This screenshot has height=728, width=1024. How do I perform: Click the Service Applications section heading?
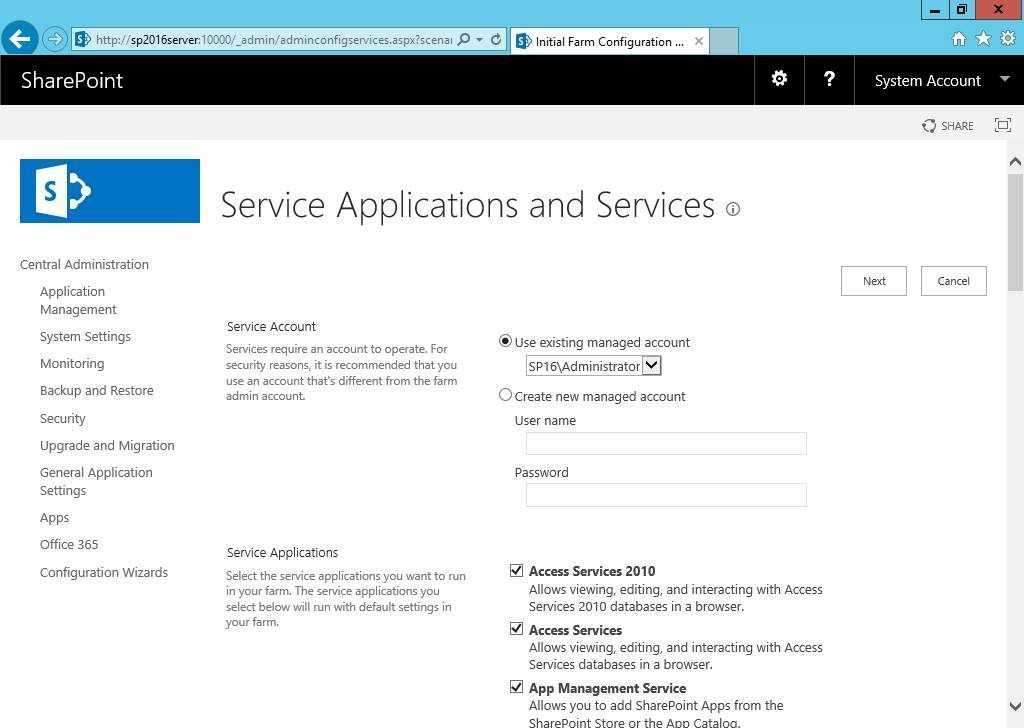point(282,552)
